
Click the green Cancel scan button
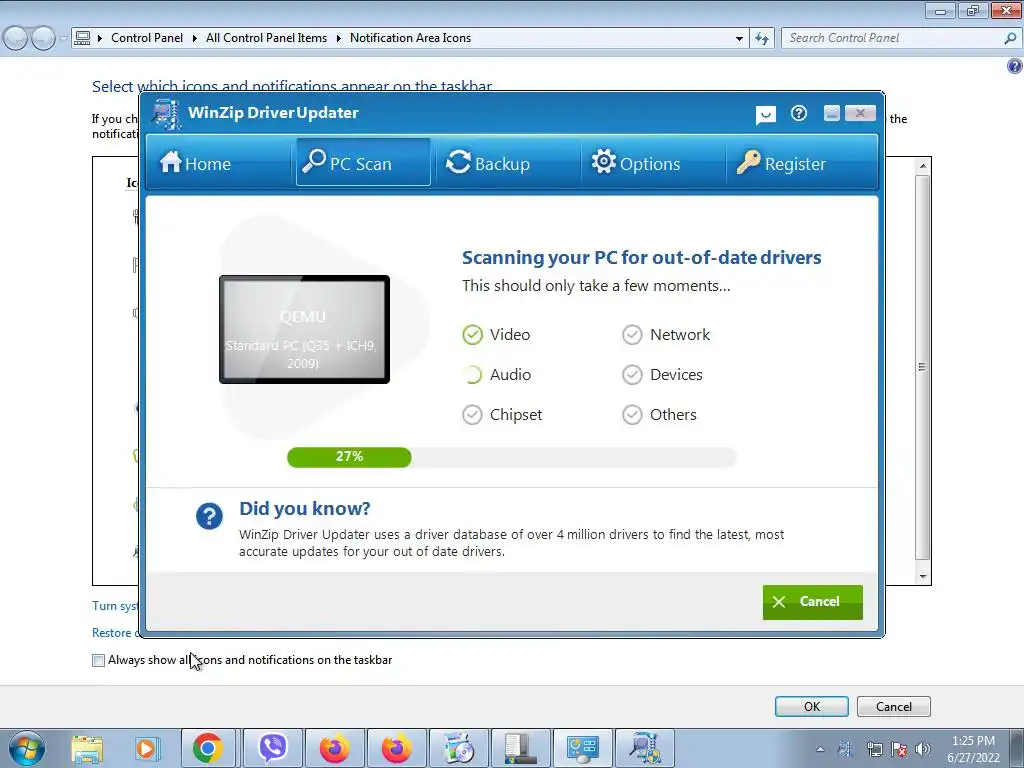point(812,602)
